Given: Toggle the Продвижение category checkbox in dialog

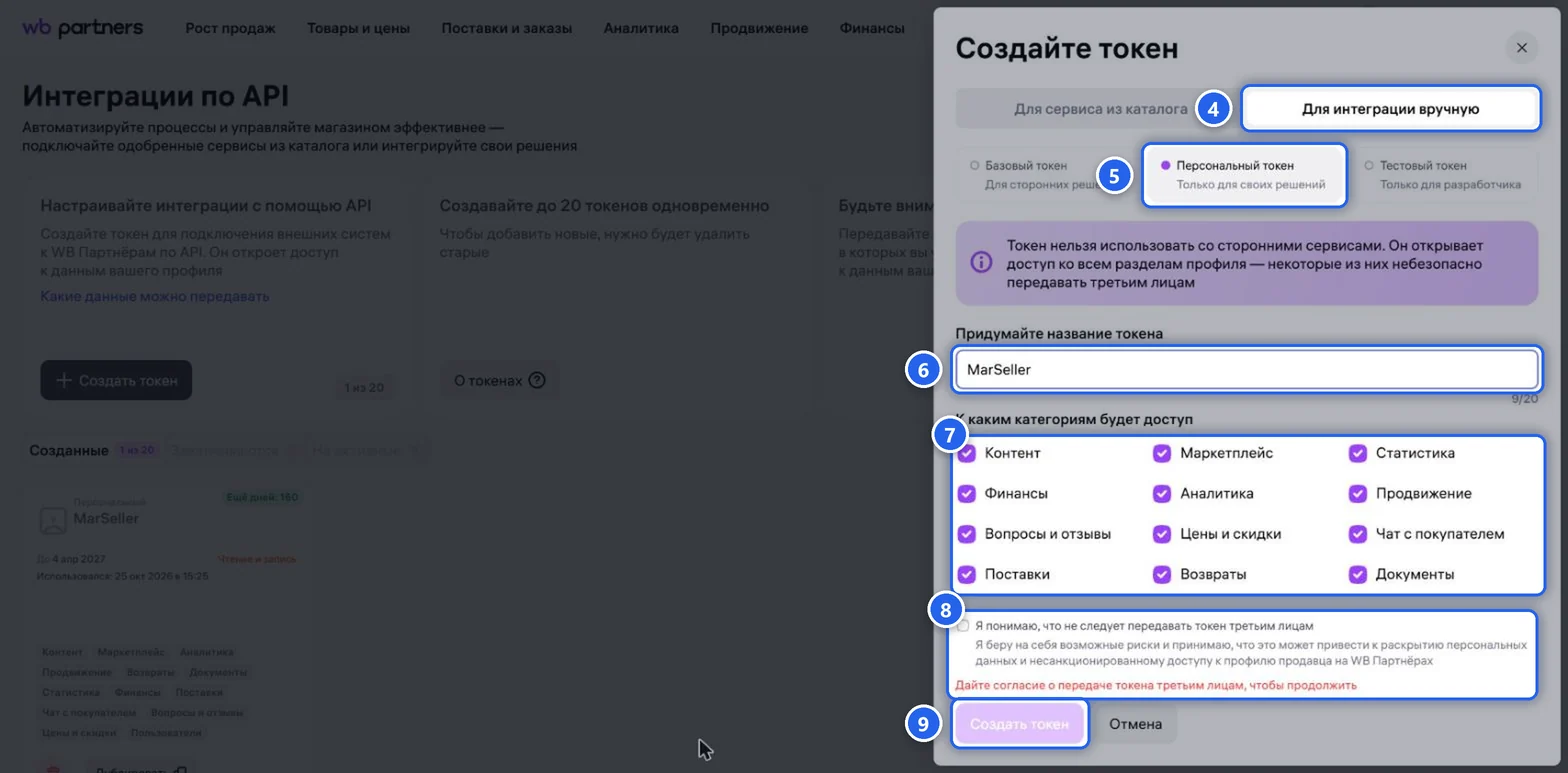Looking at the screenshot, I should pos(1357,493).
